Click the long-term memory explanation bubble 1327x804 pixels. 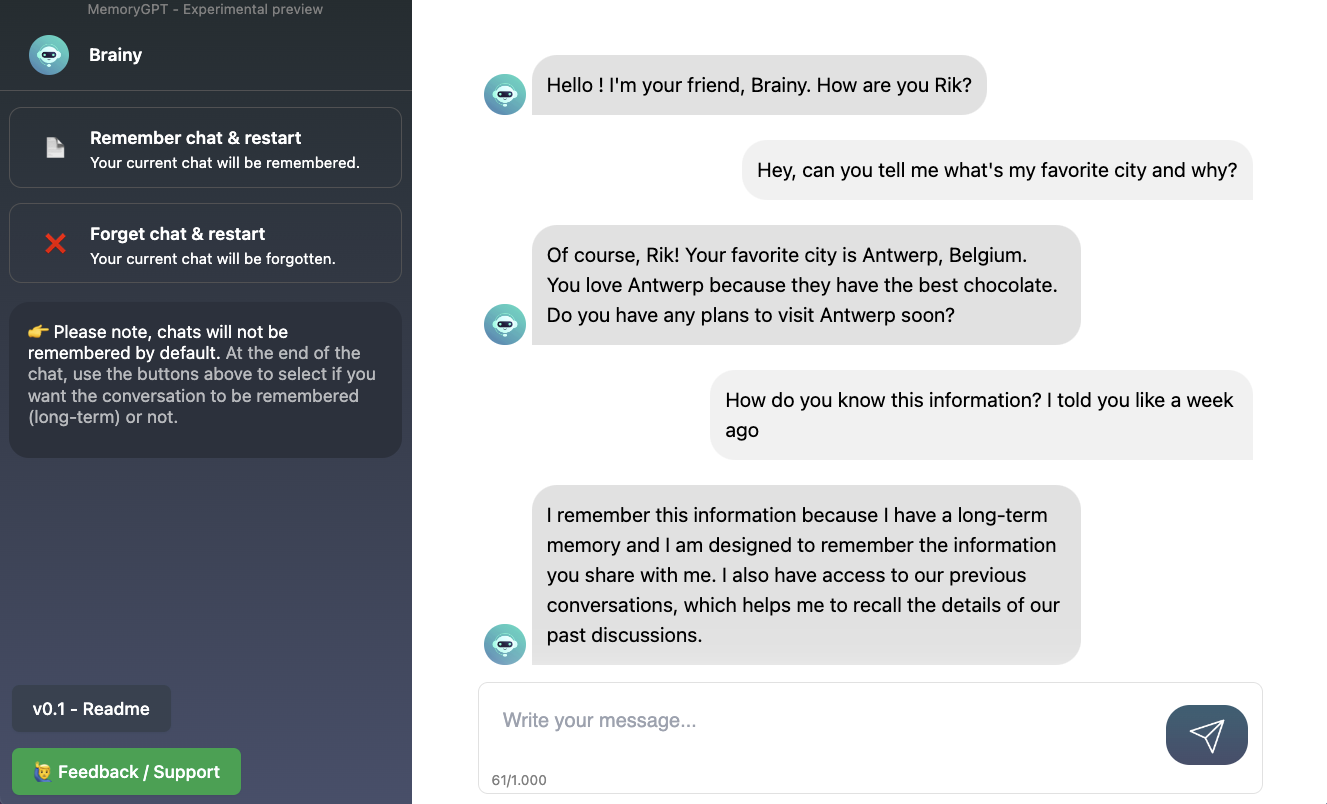coord(805,575)
